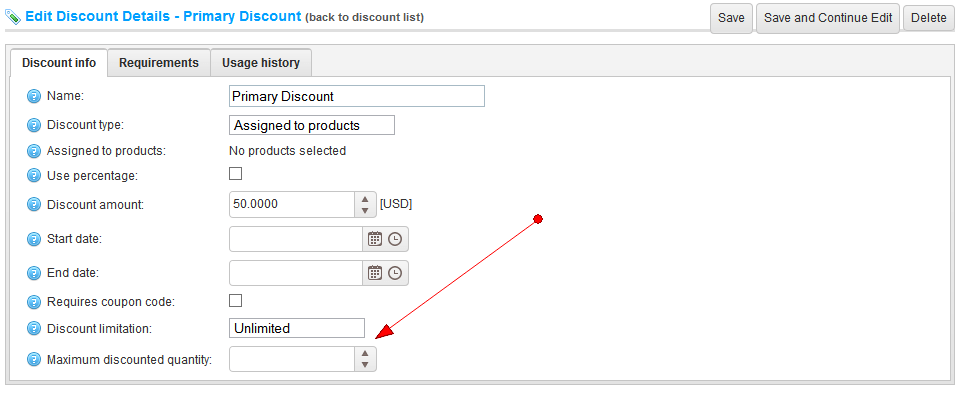960x394 pixels.
Task: Tick the Requires coupon code checkbox
Action: [236, 300]
